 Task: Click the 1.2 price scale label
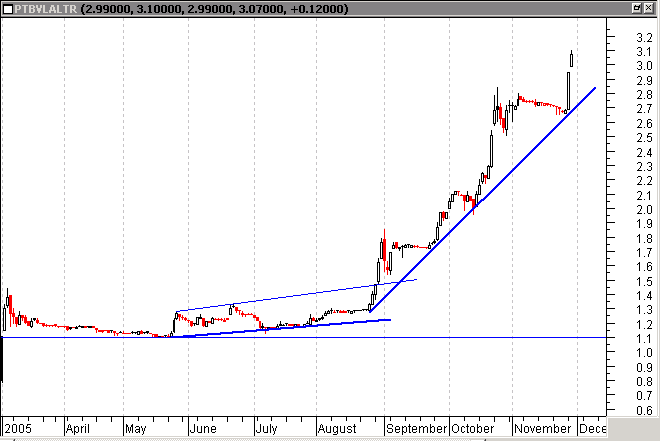coord(644,325)
